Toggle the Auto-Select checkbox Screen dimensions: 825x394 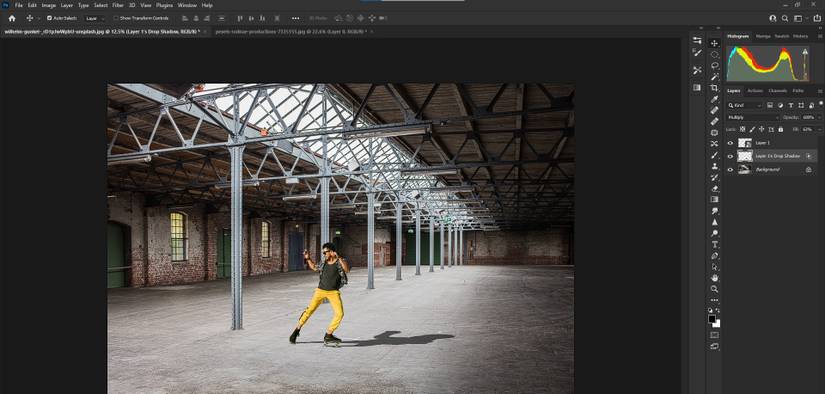[49, 18]
